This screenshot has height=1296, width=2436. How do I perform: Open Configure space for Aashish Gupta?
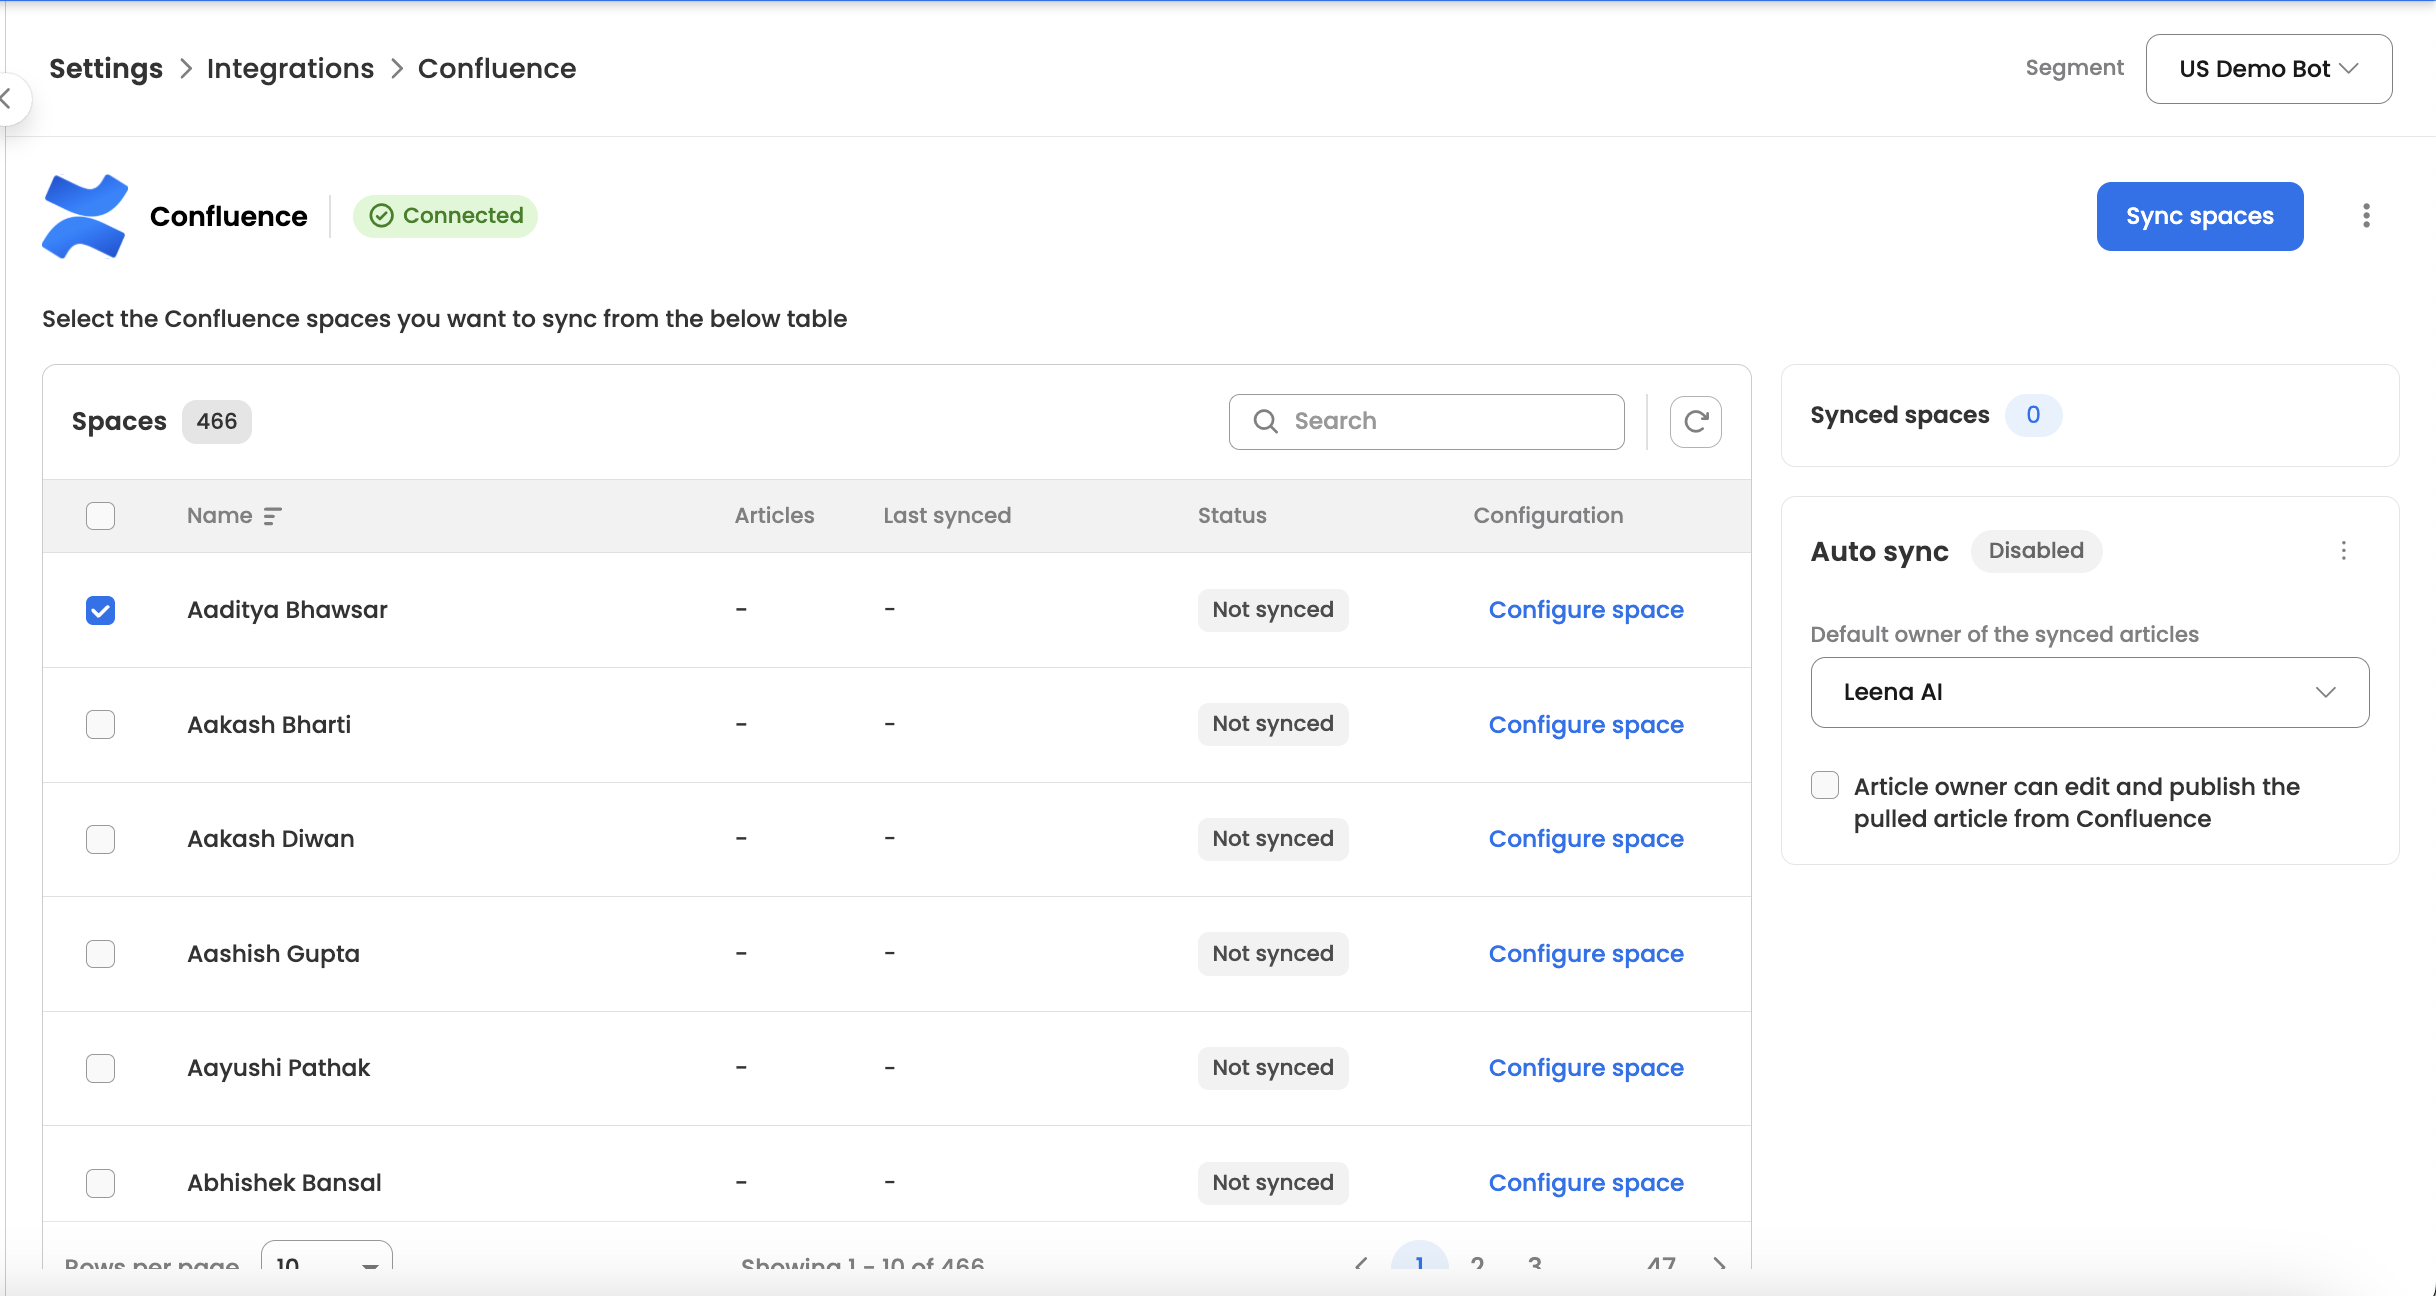1585,954
